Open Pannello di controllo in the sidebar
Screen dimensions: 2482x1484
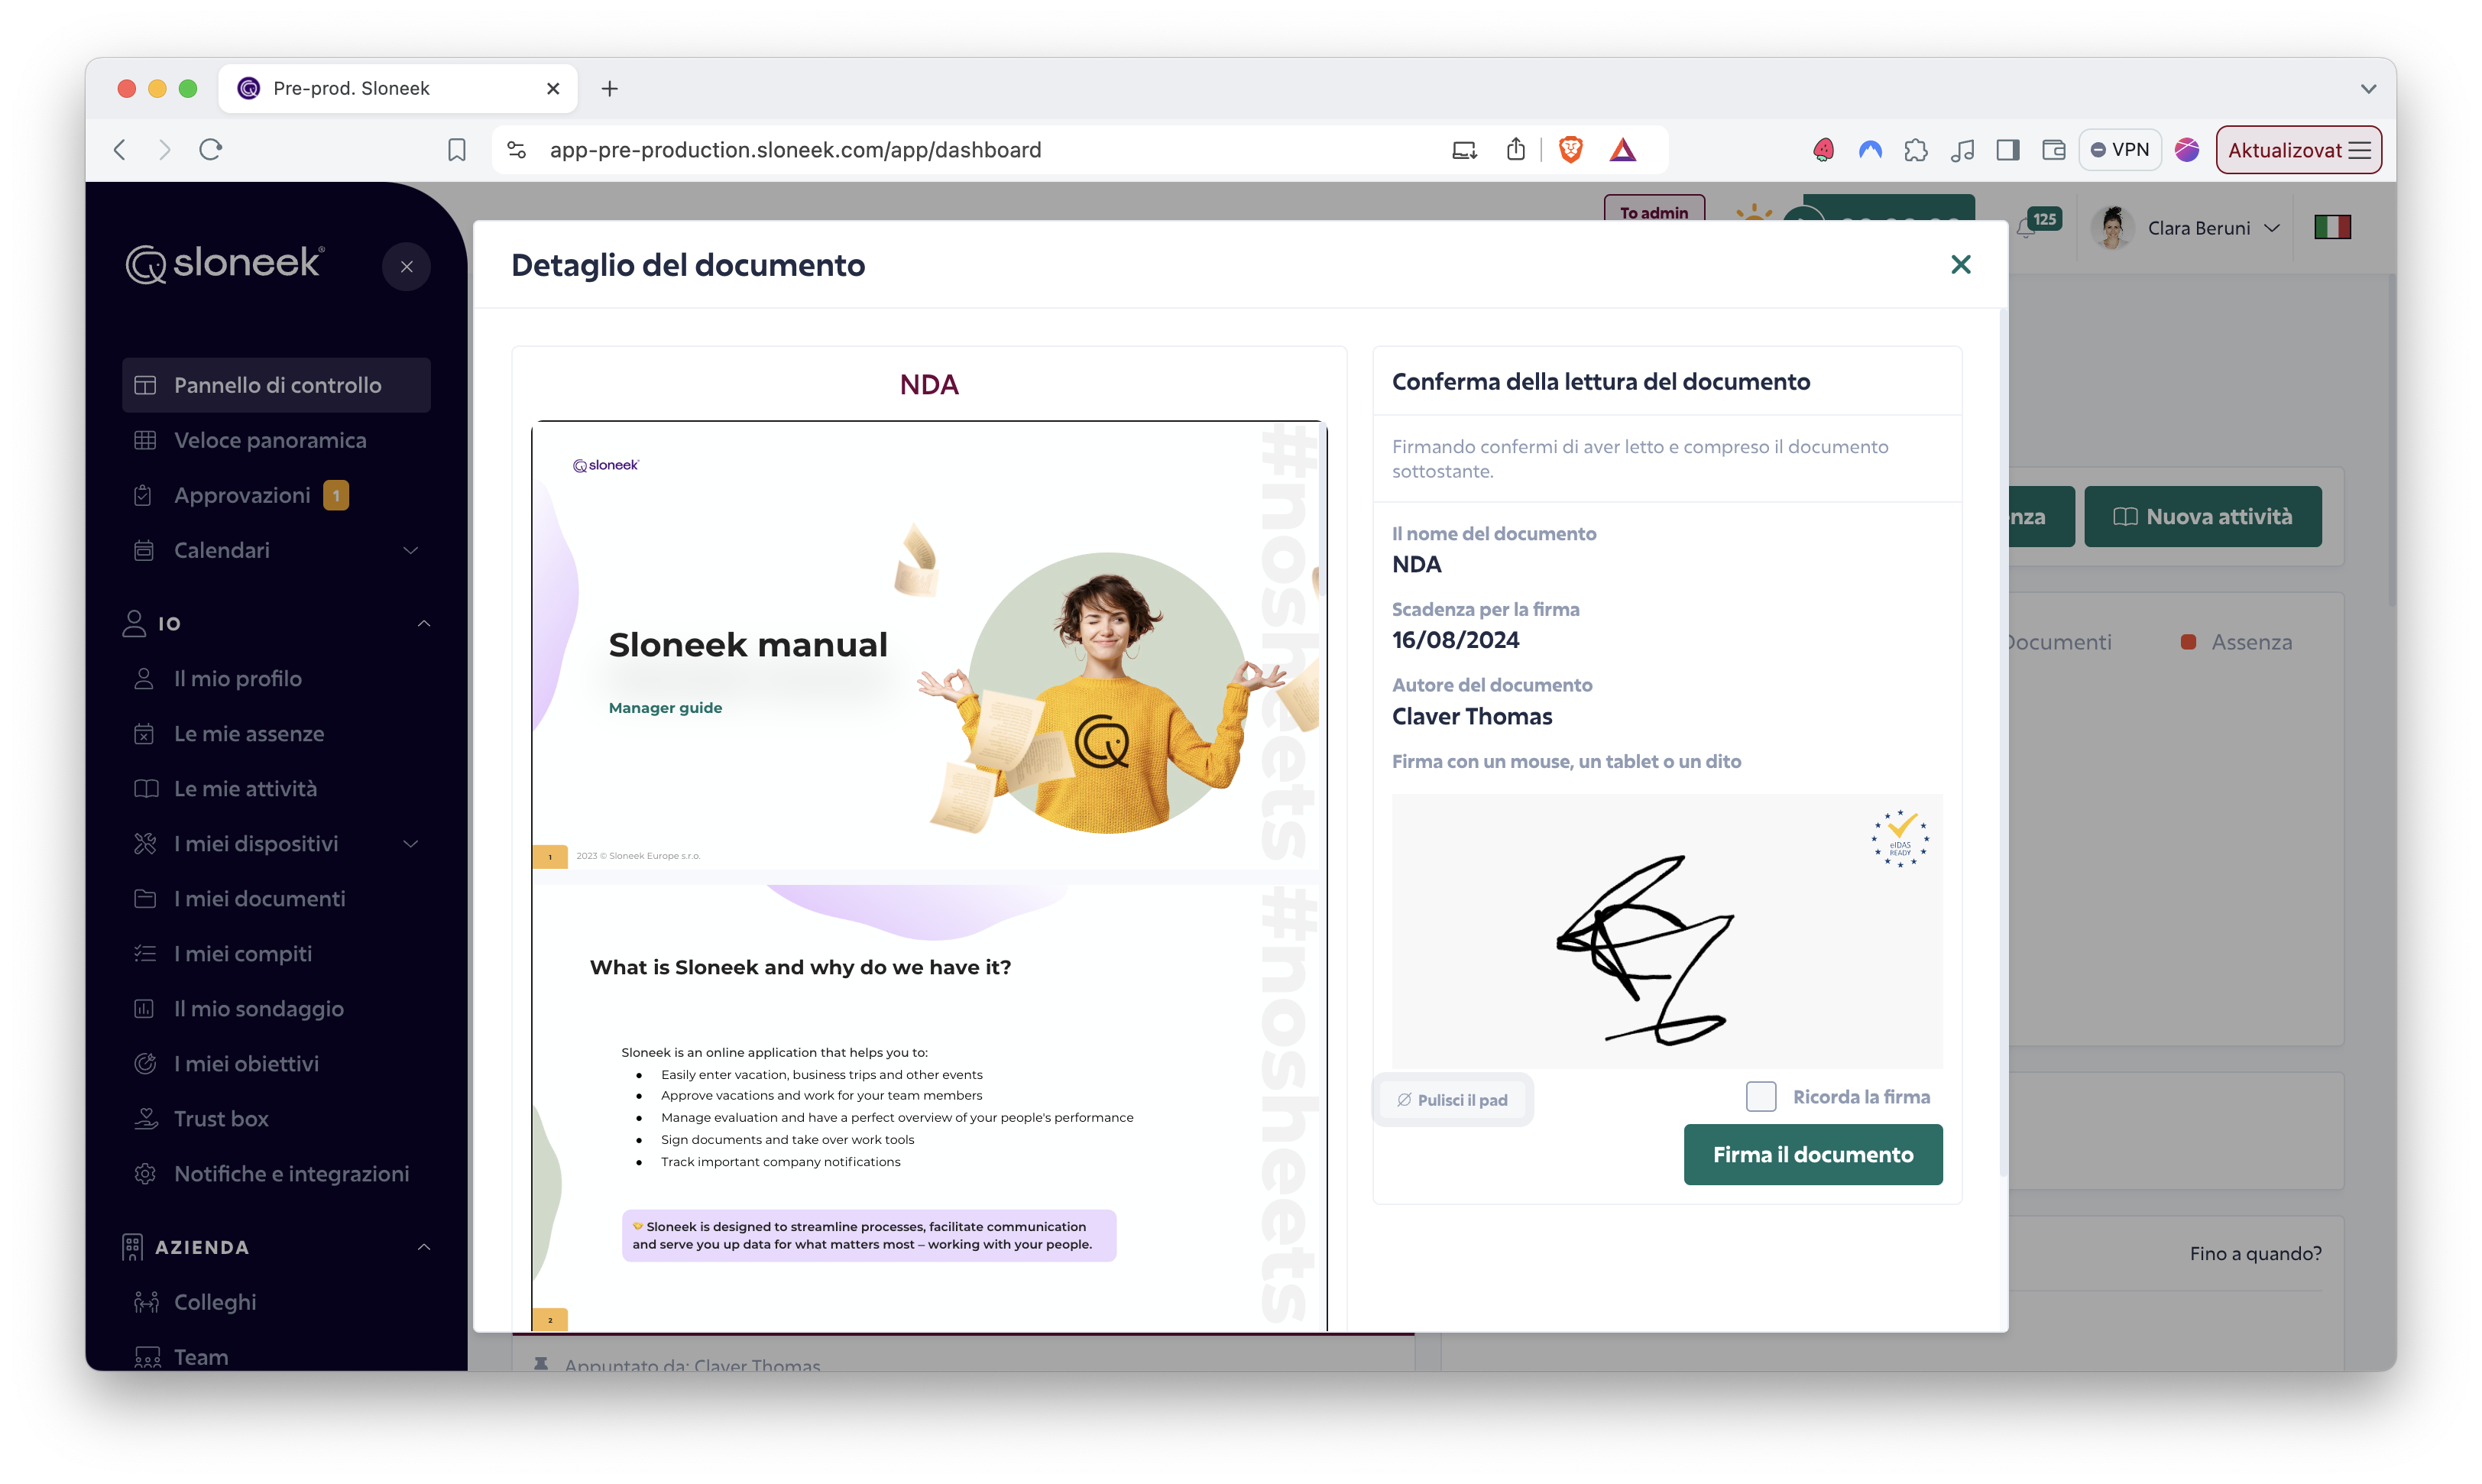[276, 385]
